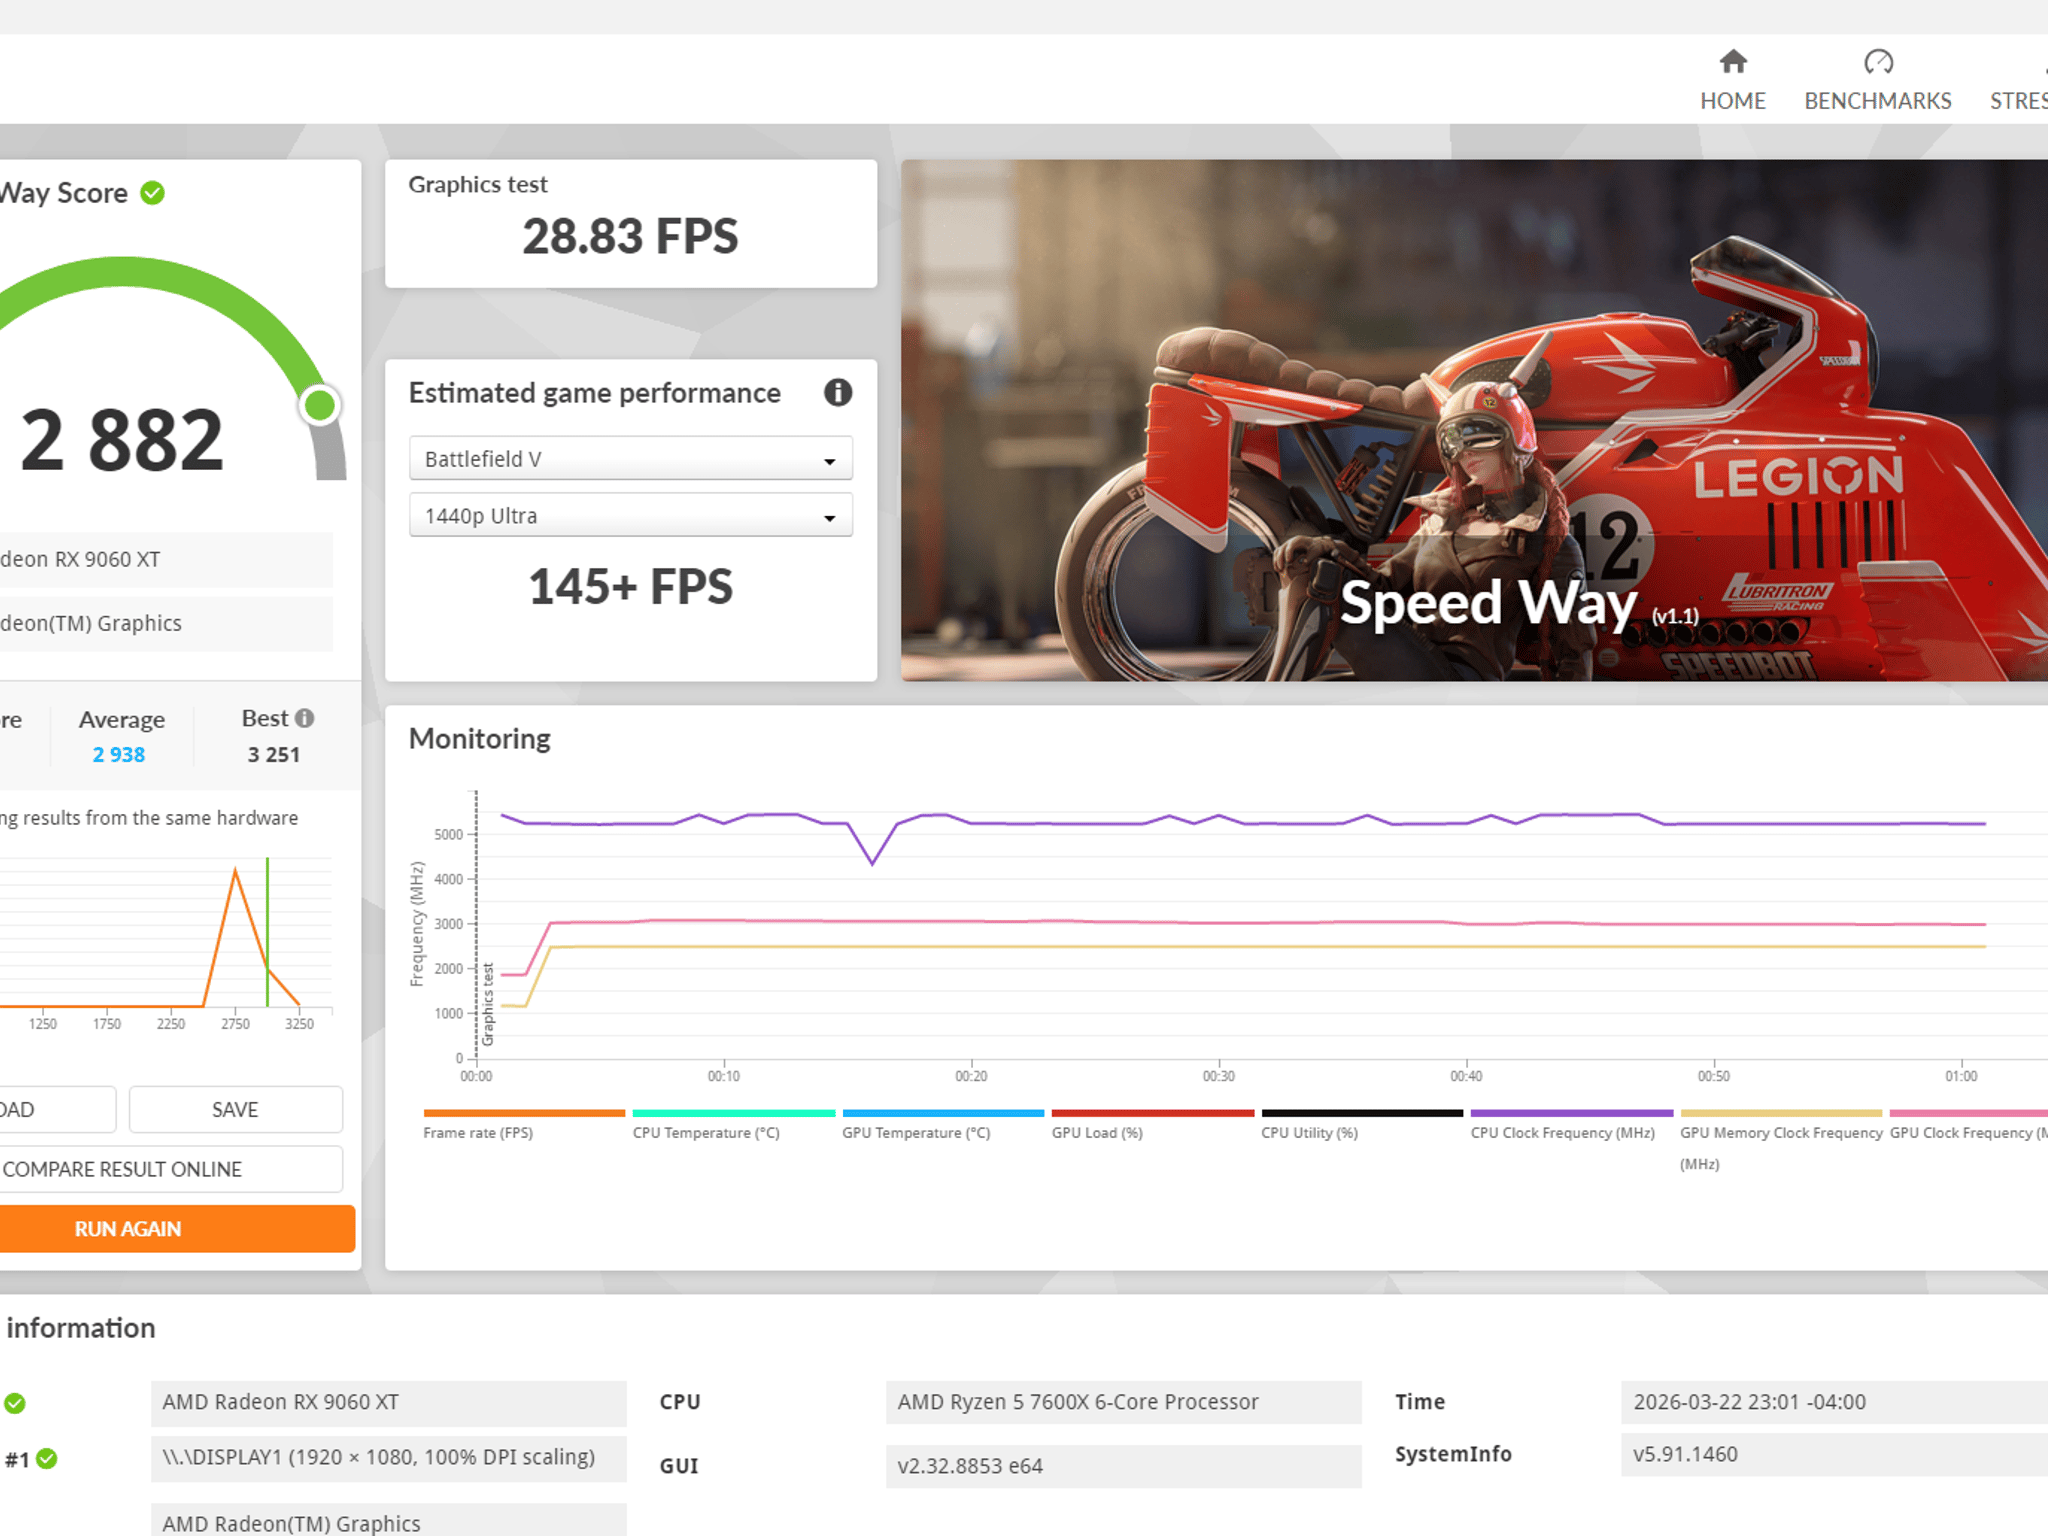Click the dropdown arrow on game selector

click(x=829, y=461)
